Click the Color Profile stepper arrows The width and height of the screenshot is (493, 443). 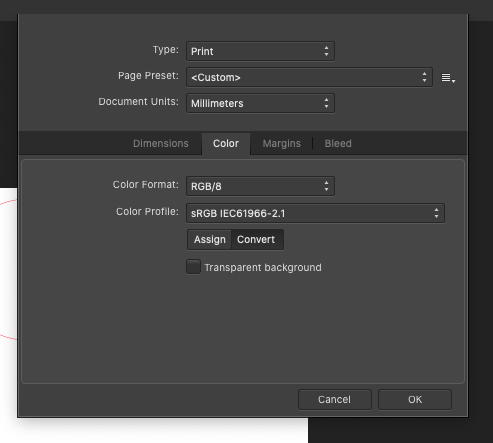tap(436, 213)
